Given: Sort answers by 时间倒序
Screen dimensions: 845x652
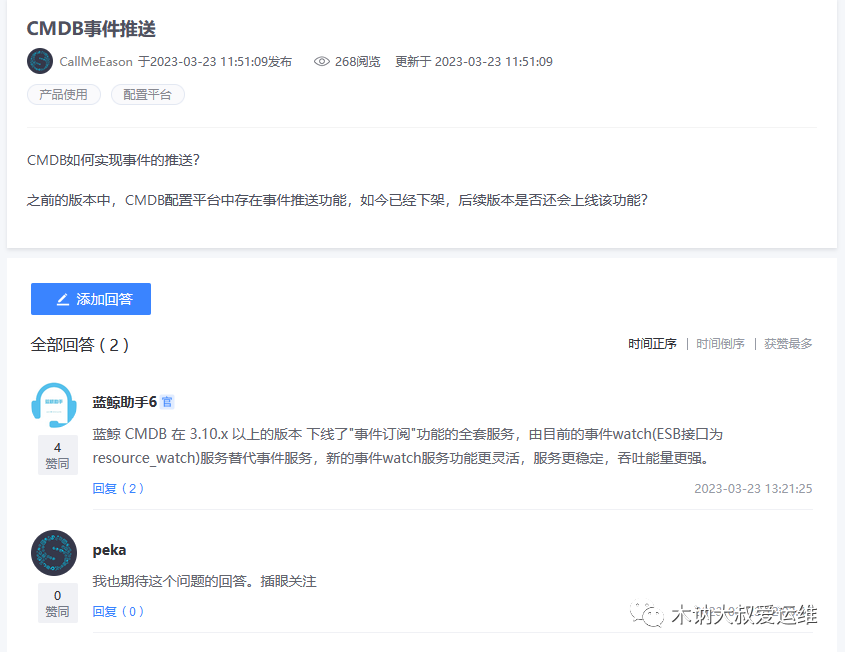Looking at the screenshot, I should 721,344.
